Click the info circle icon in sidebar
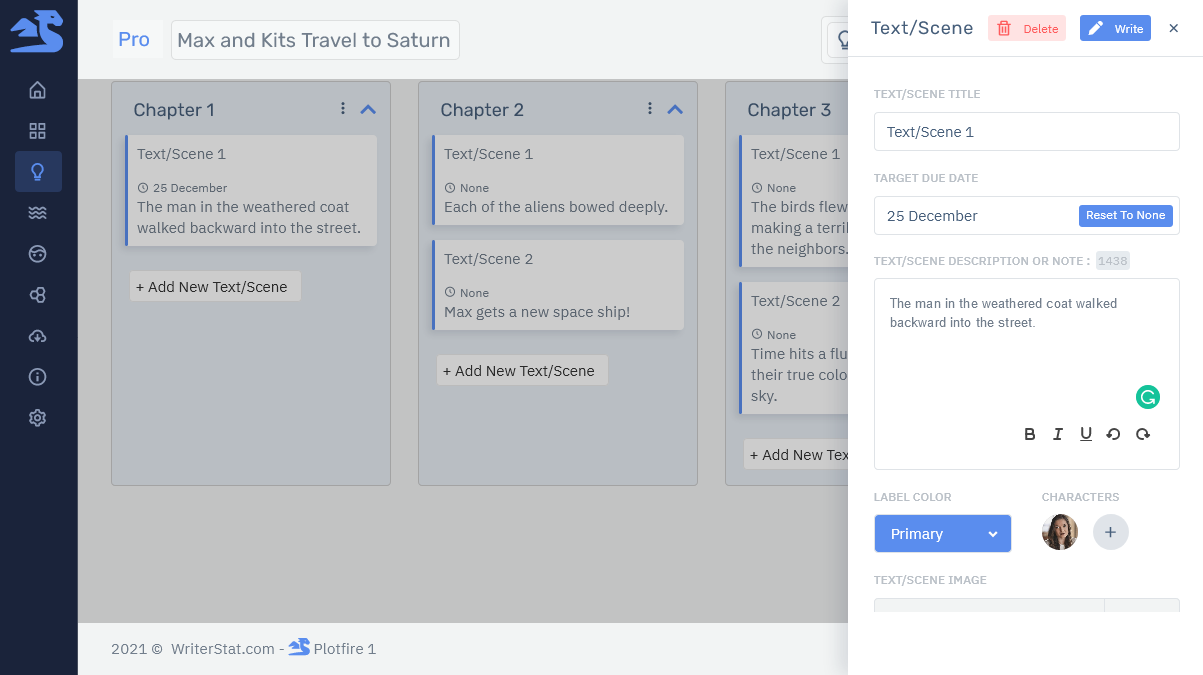 tap(38, 377)
